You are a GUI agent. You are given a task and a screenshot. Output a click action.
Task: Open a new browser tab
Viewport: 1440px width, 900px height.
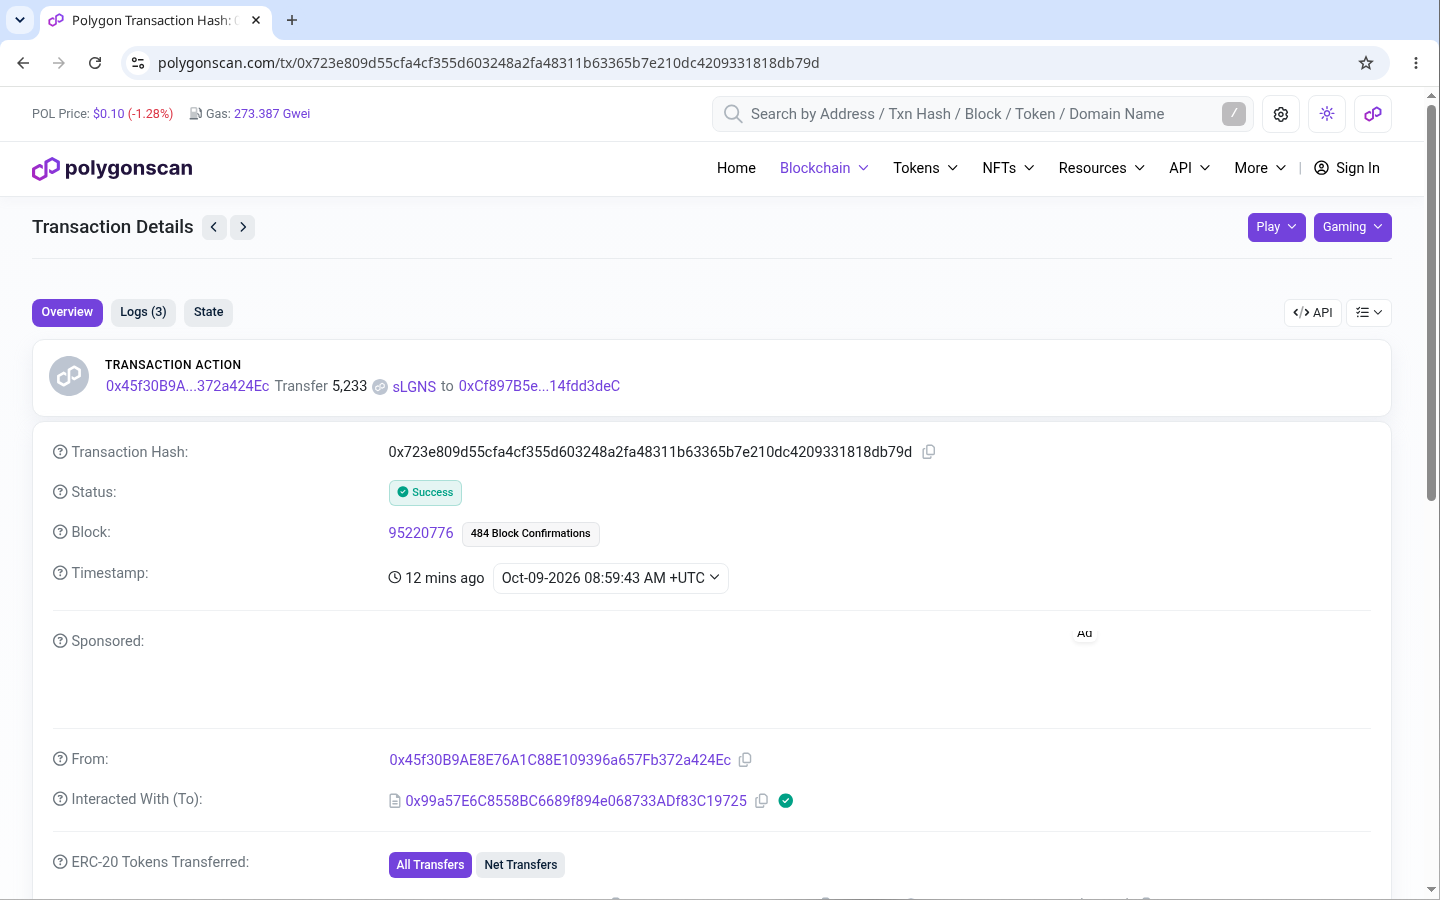pos(292,20)
